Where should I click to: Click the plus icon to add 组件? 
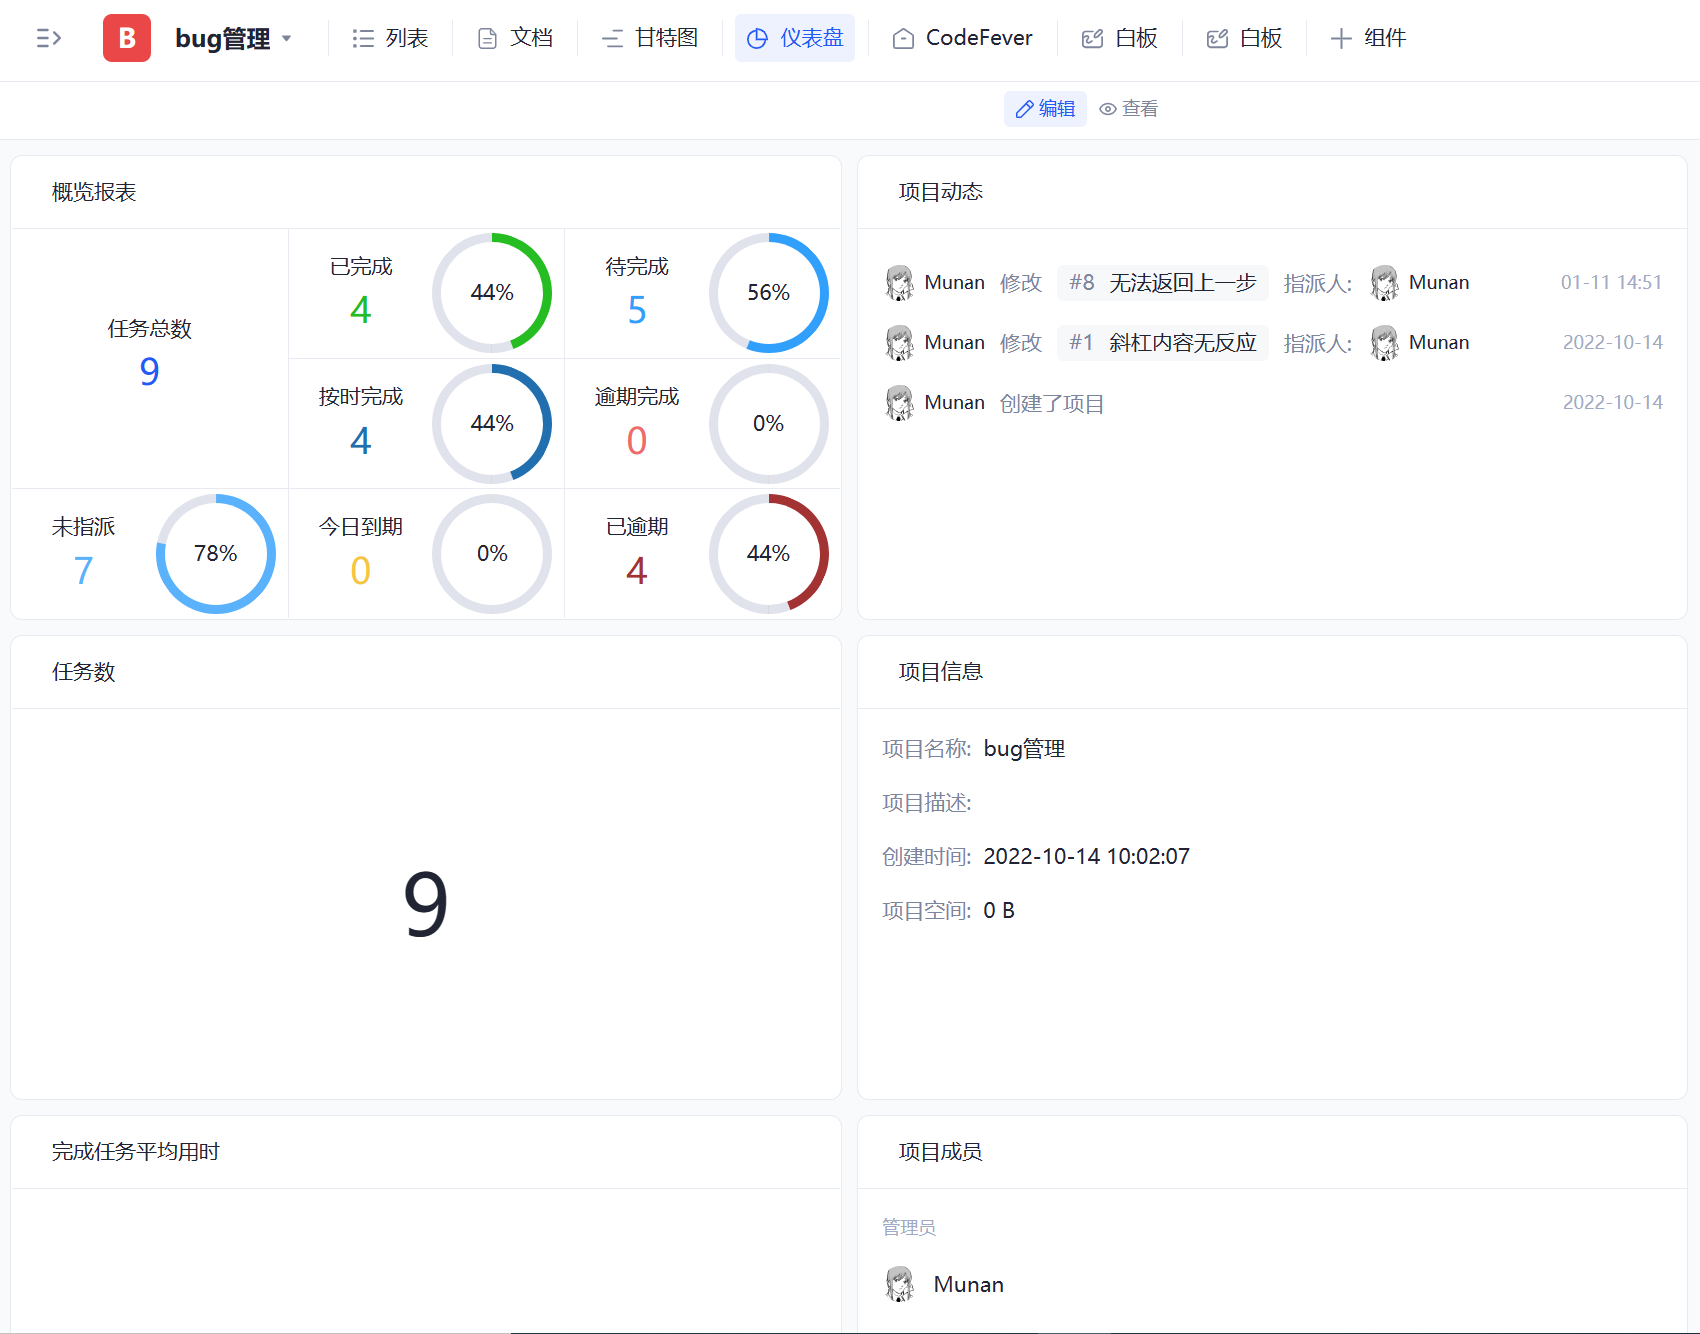tap(1341, 38)
